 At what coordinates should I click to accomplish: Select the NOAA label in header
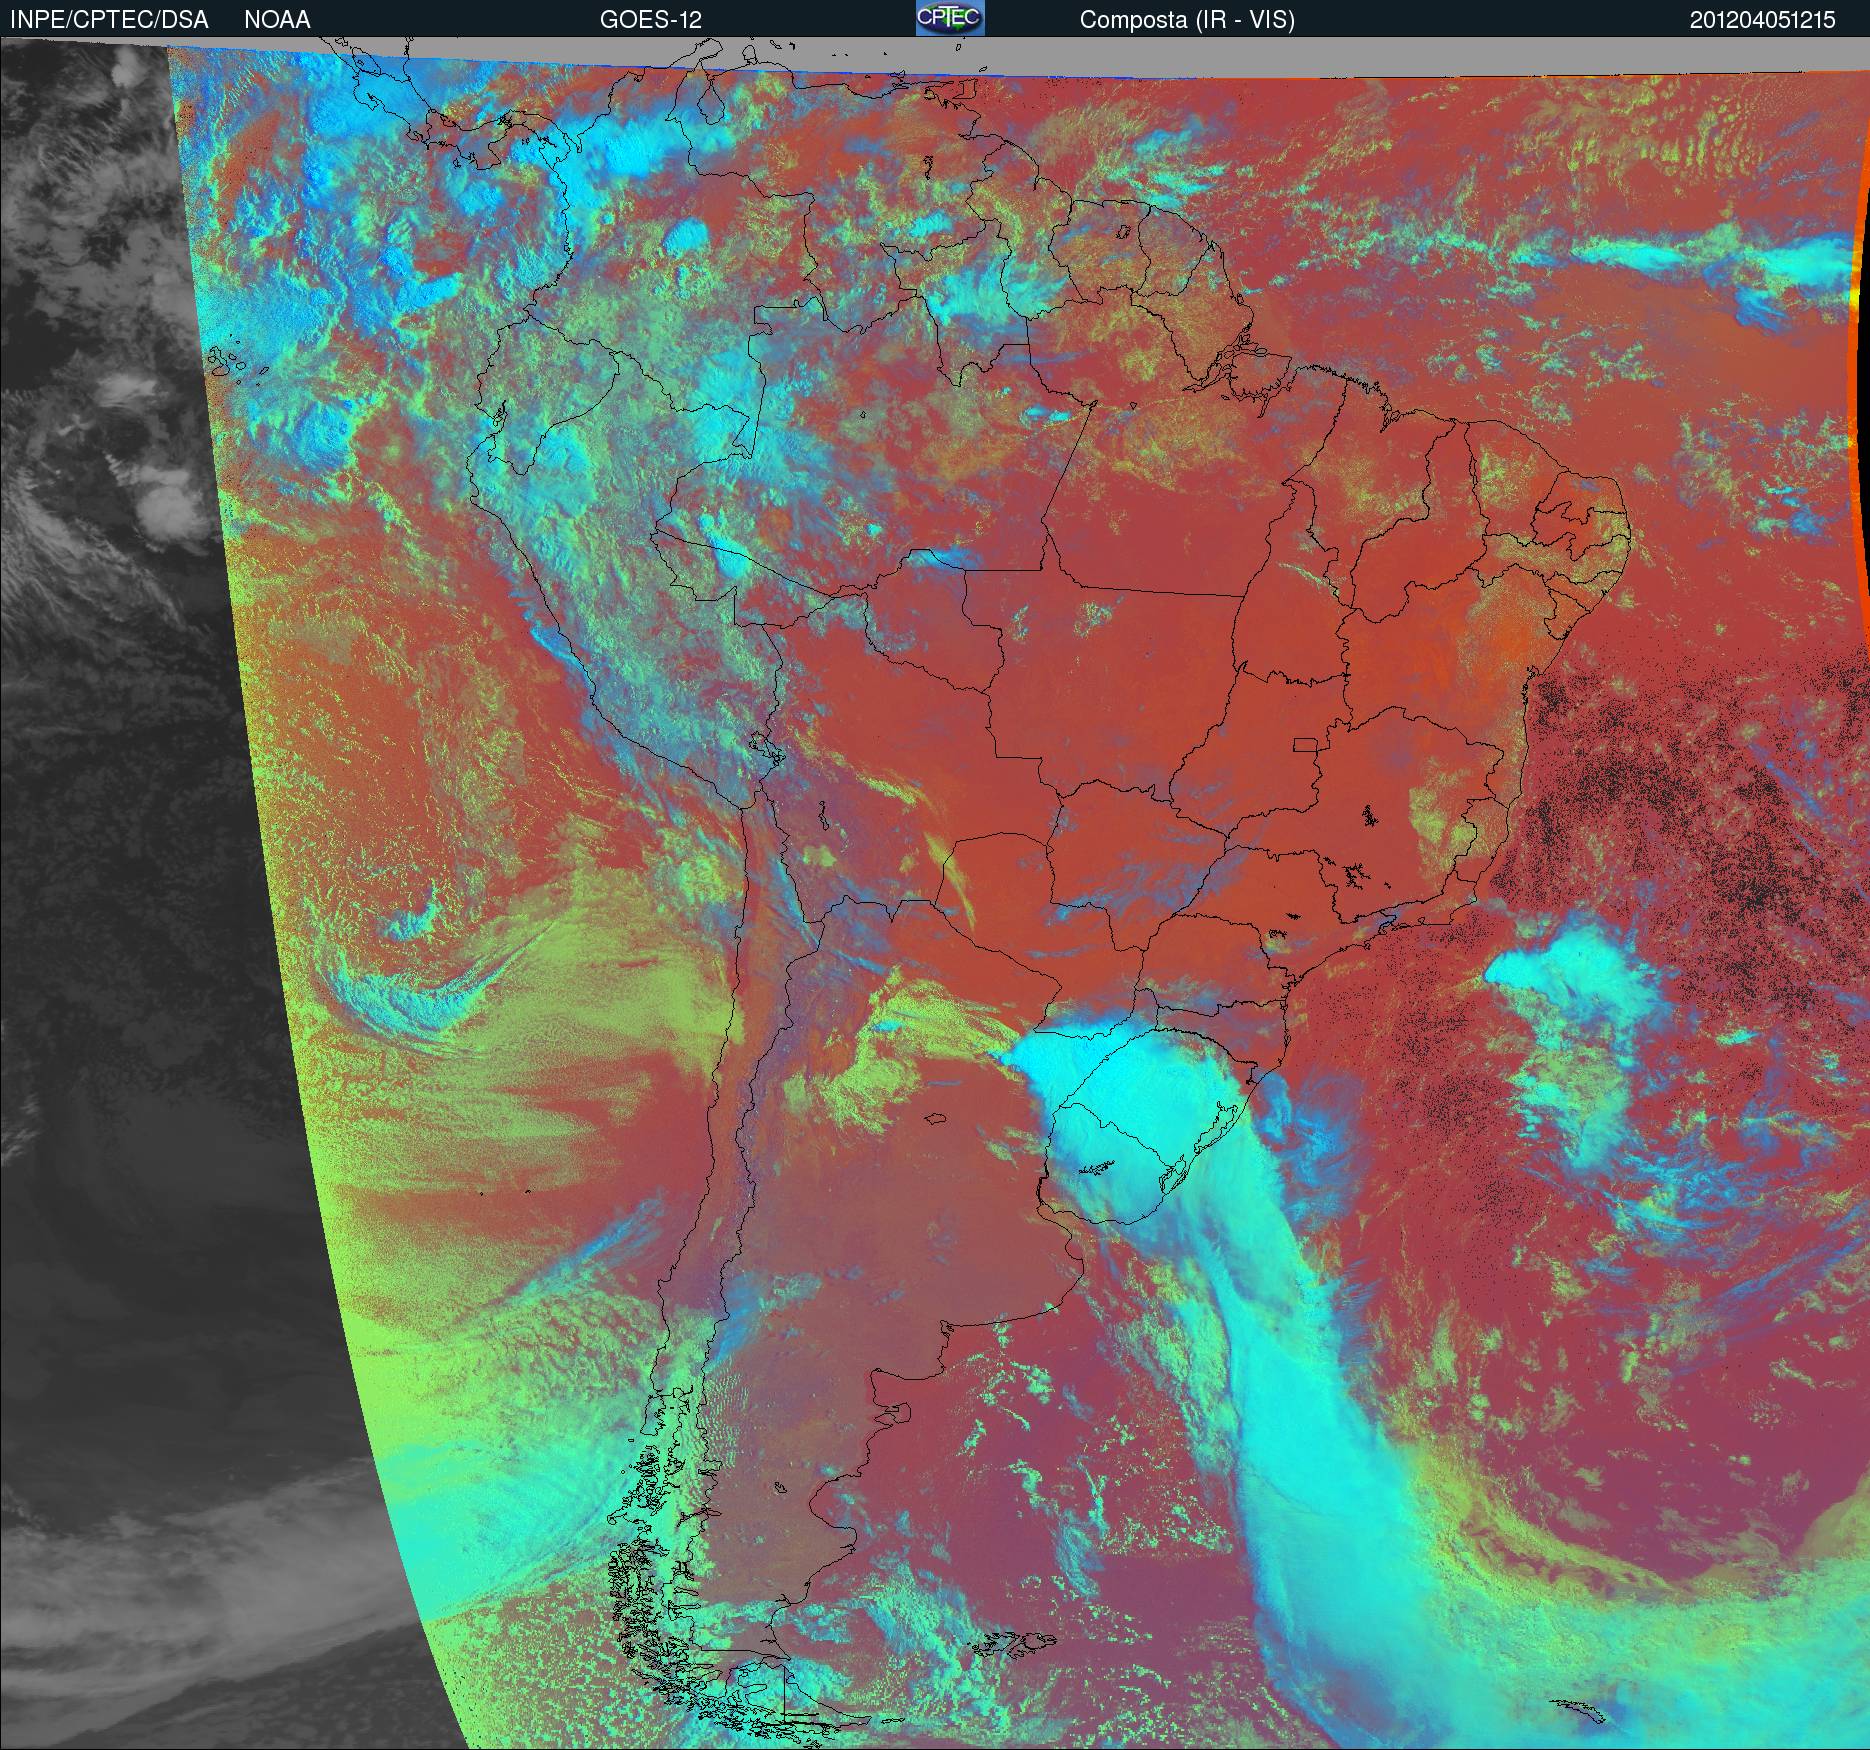point(277,20)
